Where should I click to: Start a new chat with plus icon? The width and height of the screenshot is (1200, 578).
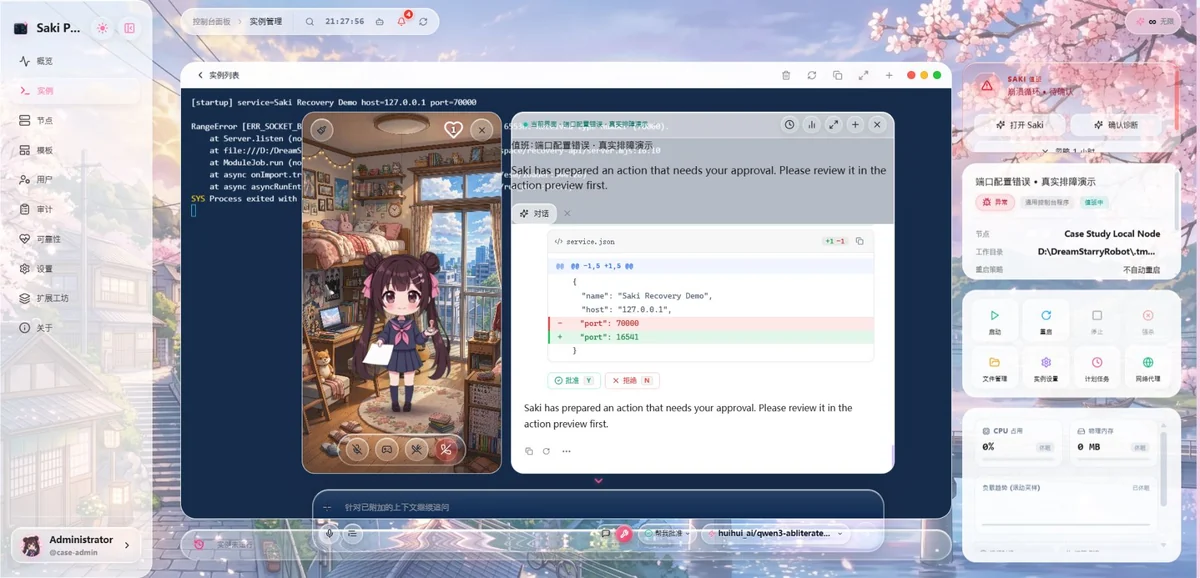click(x=855, y=125)
